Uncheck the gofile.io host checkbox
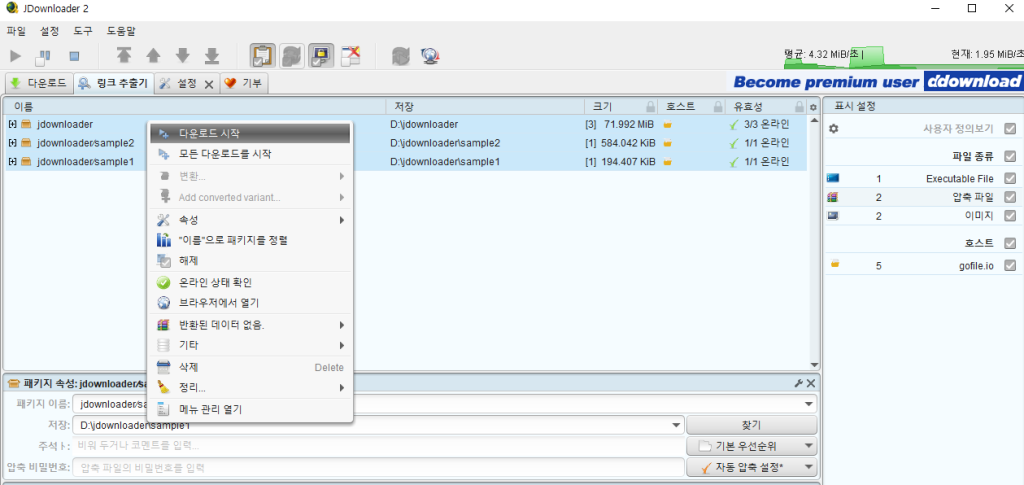 (x=1010, y=266)
